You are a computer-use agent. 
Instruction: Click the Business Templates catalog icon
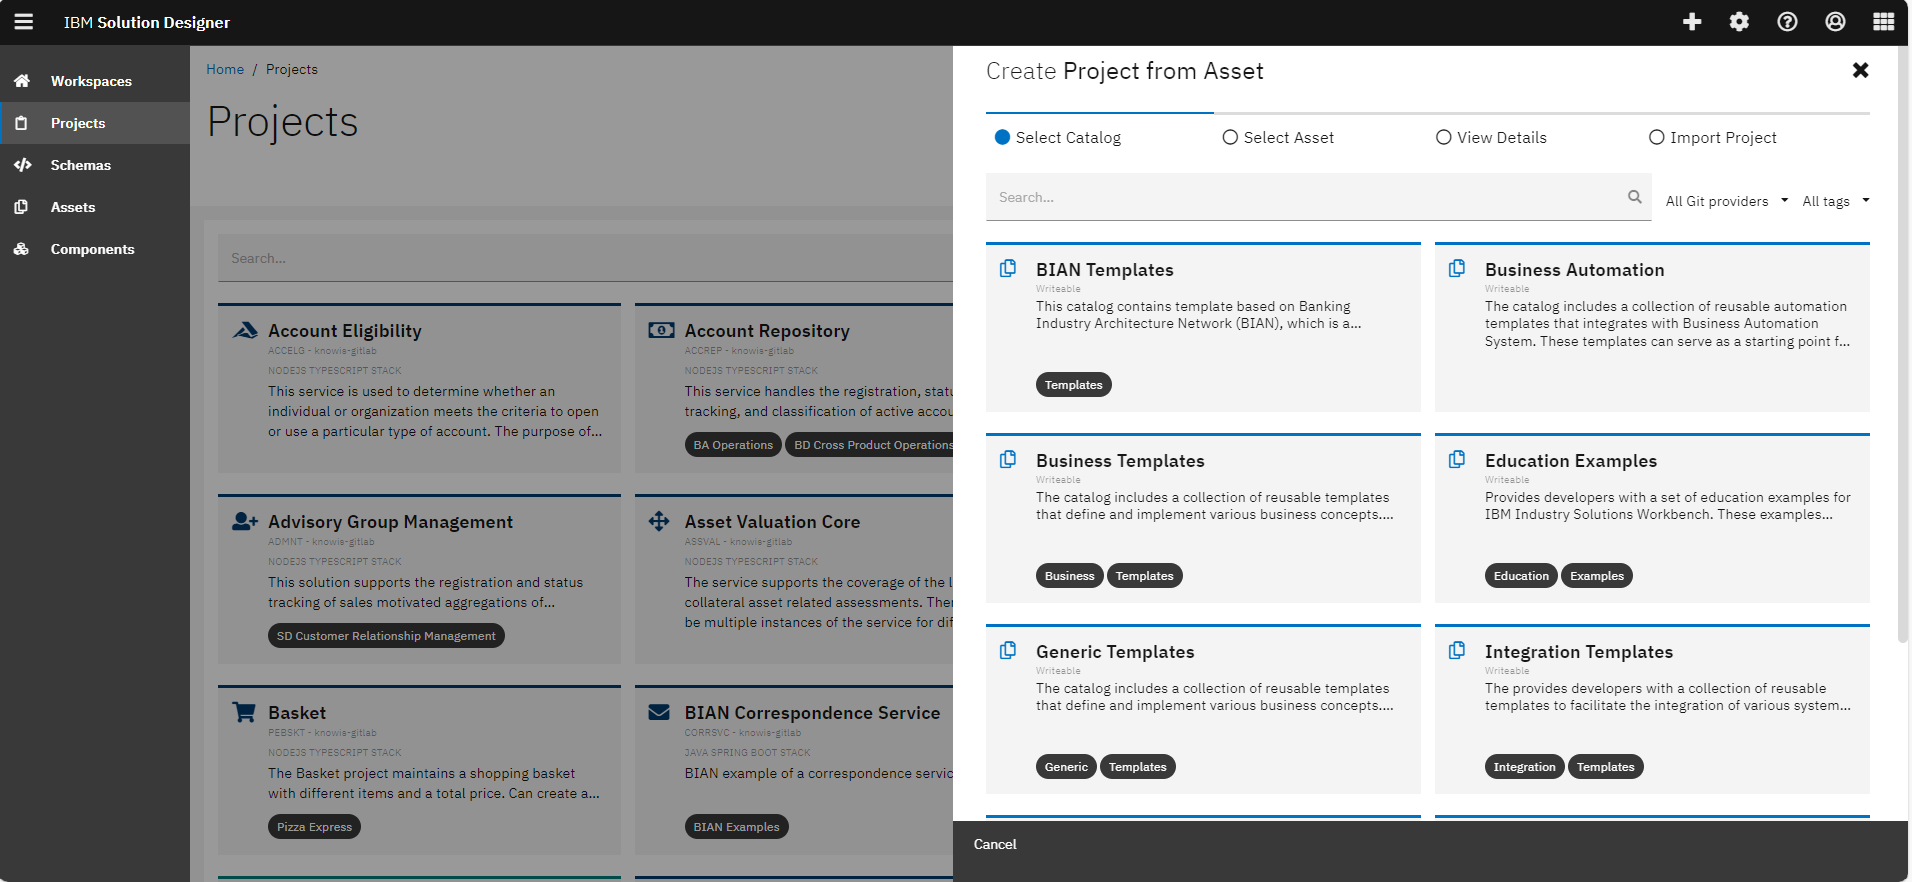pyautogui.click(x=1008, y=459)
